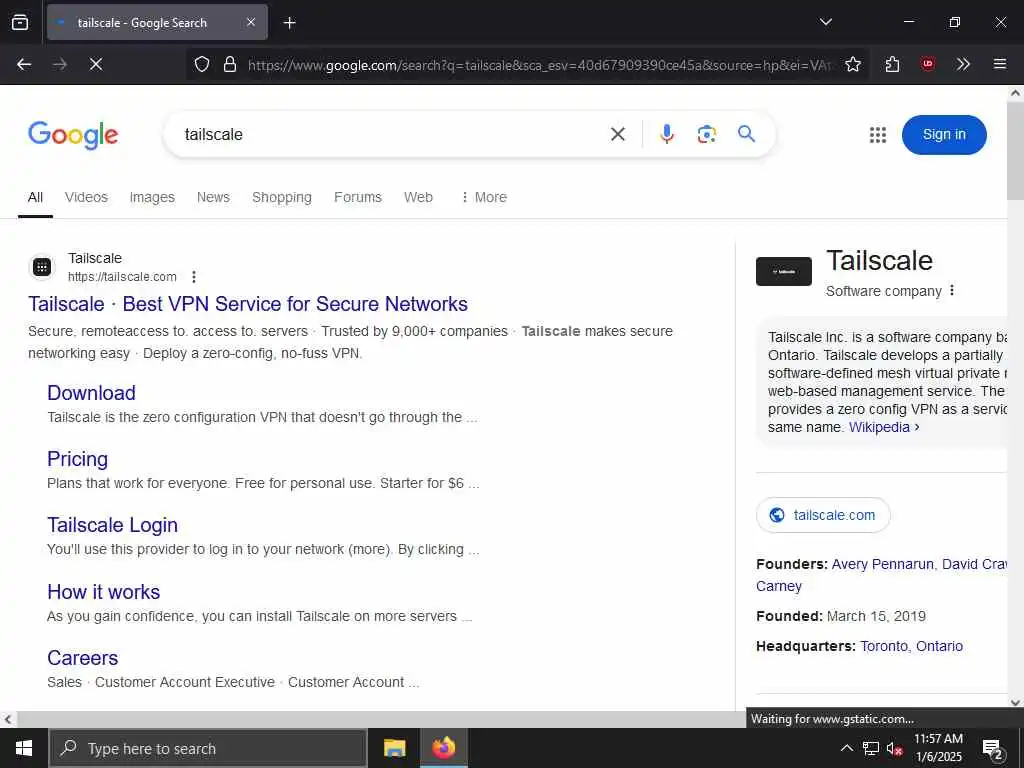The image size is (1024, 768).
Task: Switch to the Shopping results tab
Action: (x=281, y=197)
